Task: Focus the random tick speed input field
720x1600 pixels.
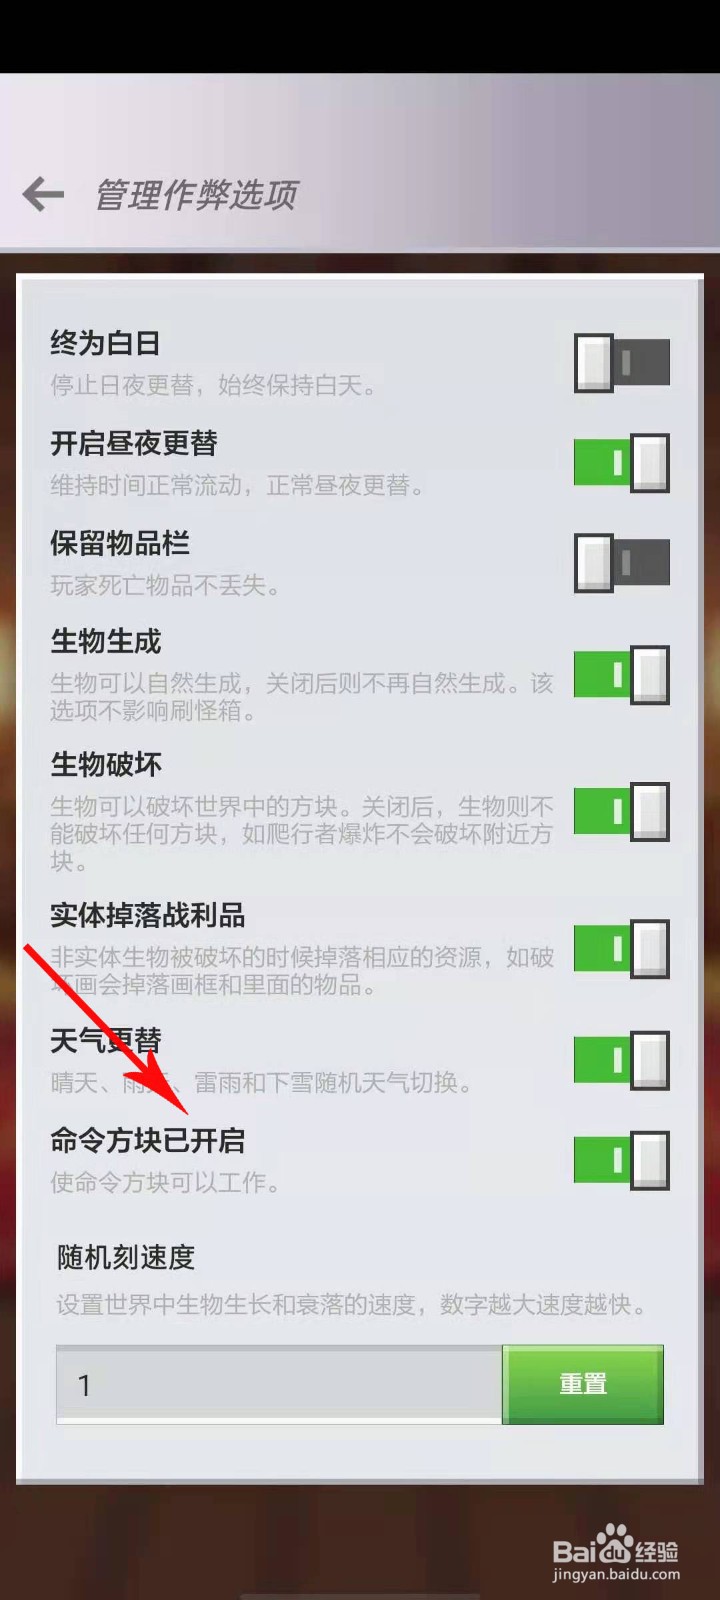Action: pyautogui.click(x=279, y=1384)
